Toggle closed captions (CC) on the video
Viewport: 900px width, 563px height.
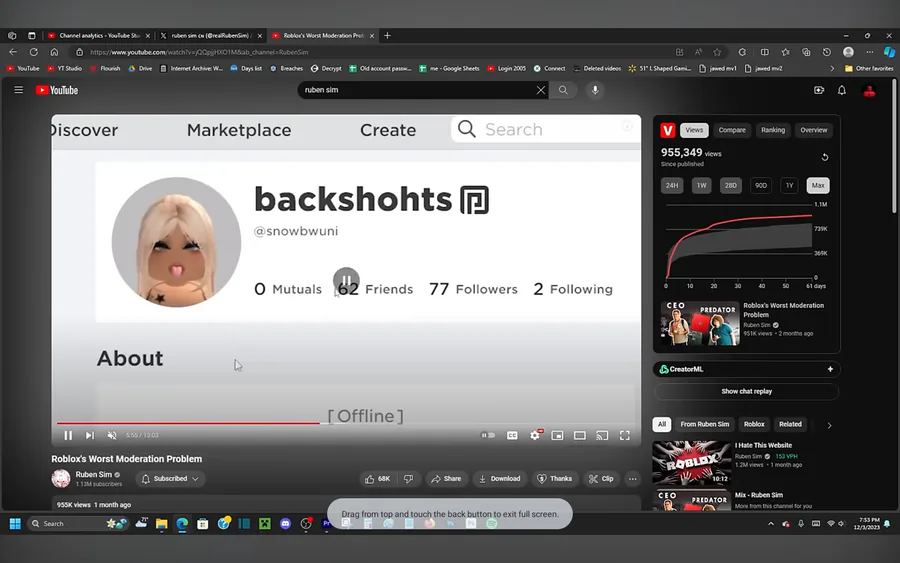512,436
